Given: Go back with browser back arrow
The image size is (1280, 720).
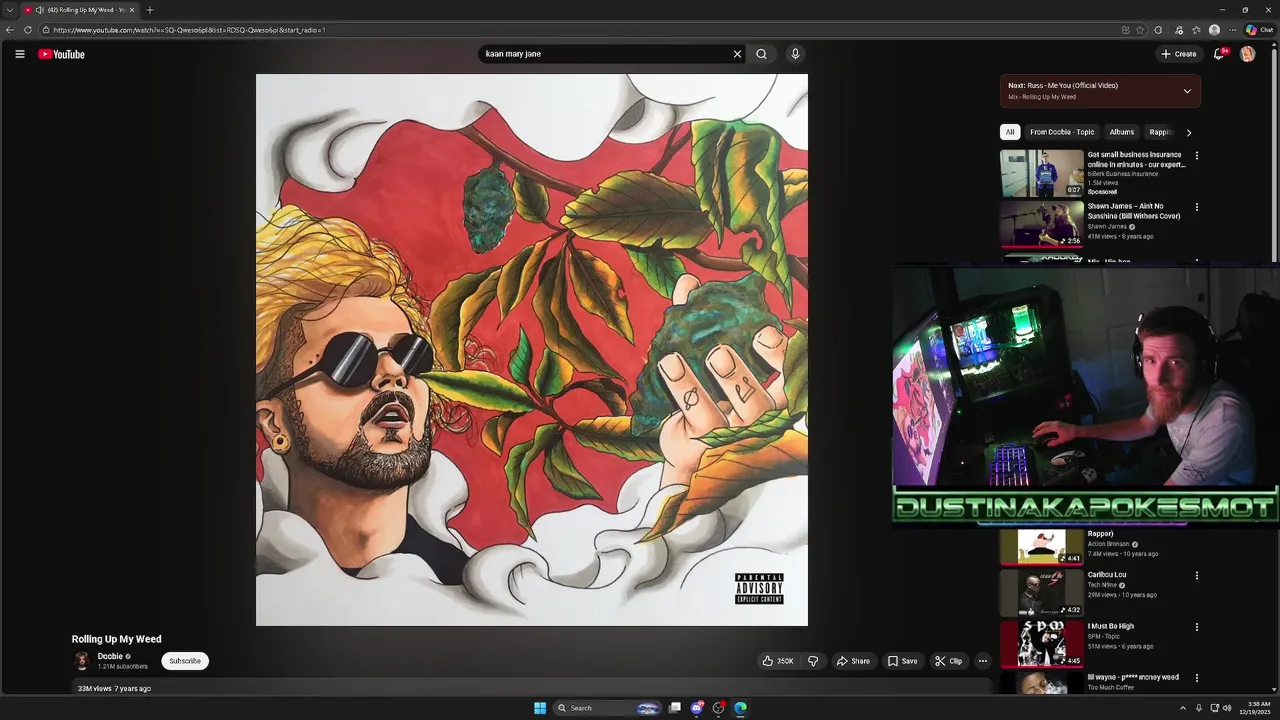Looking at the screenshot, I should tap(10, 30).
